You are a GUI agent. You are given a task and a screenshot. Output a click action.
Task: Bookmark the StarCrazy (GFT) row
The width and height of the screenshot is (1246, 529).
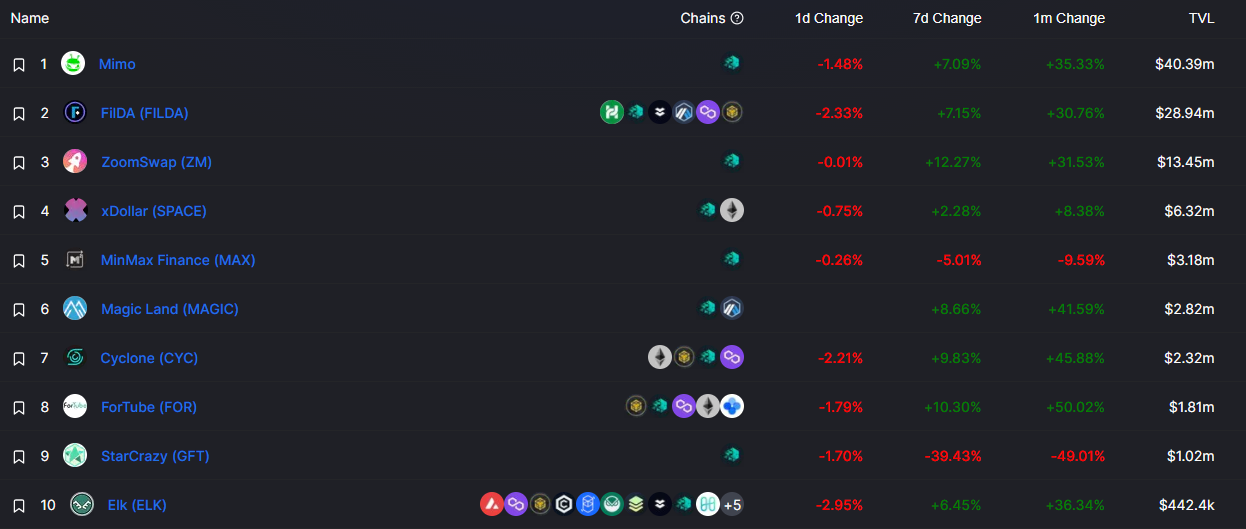18,456
